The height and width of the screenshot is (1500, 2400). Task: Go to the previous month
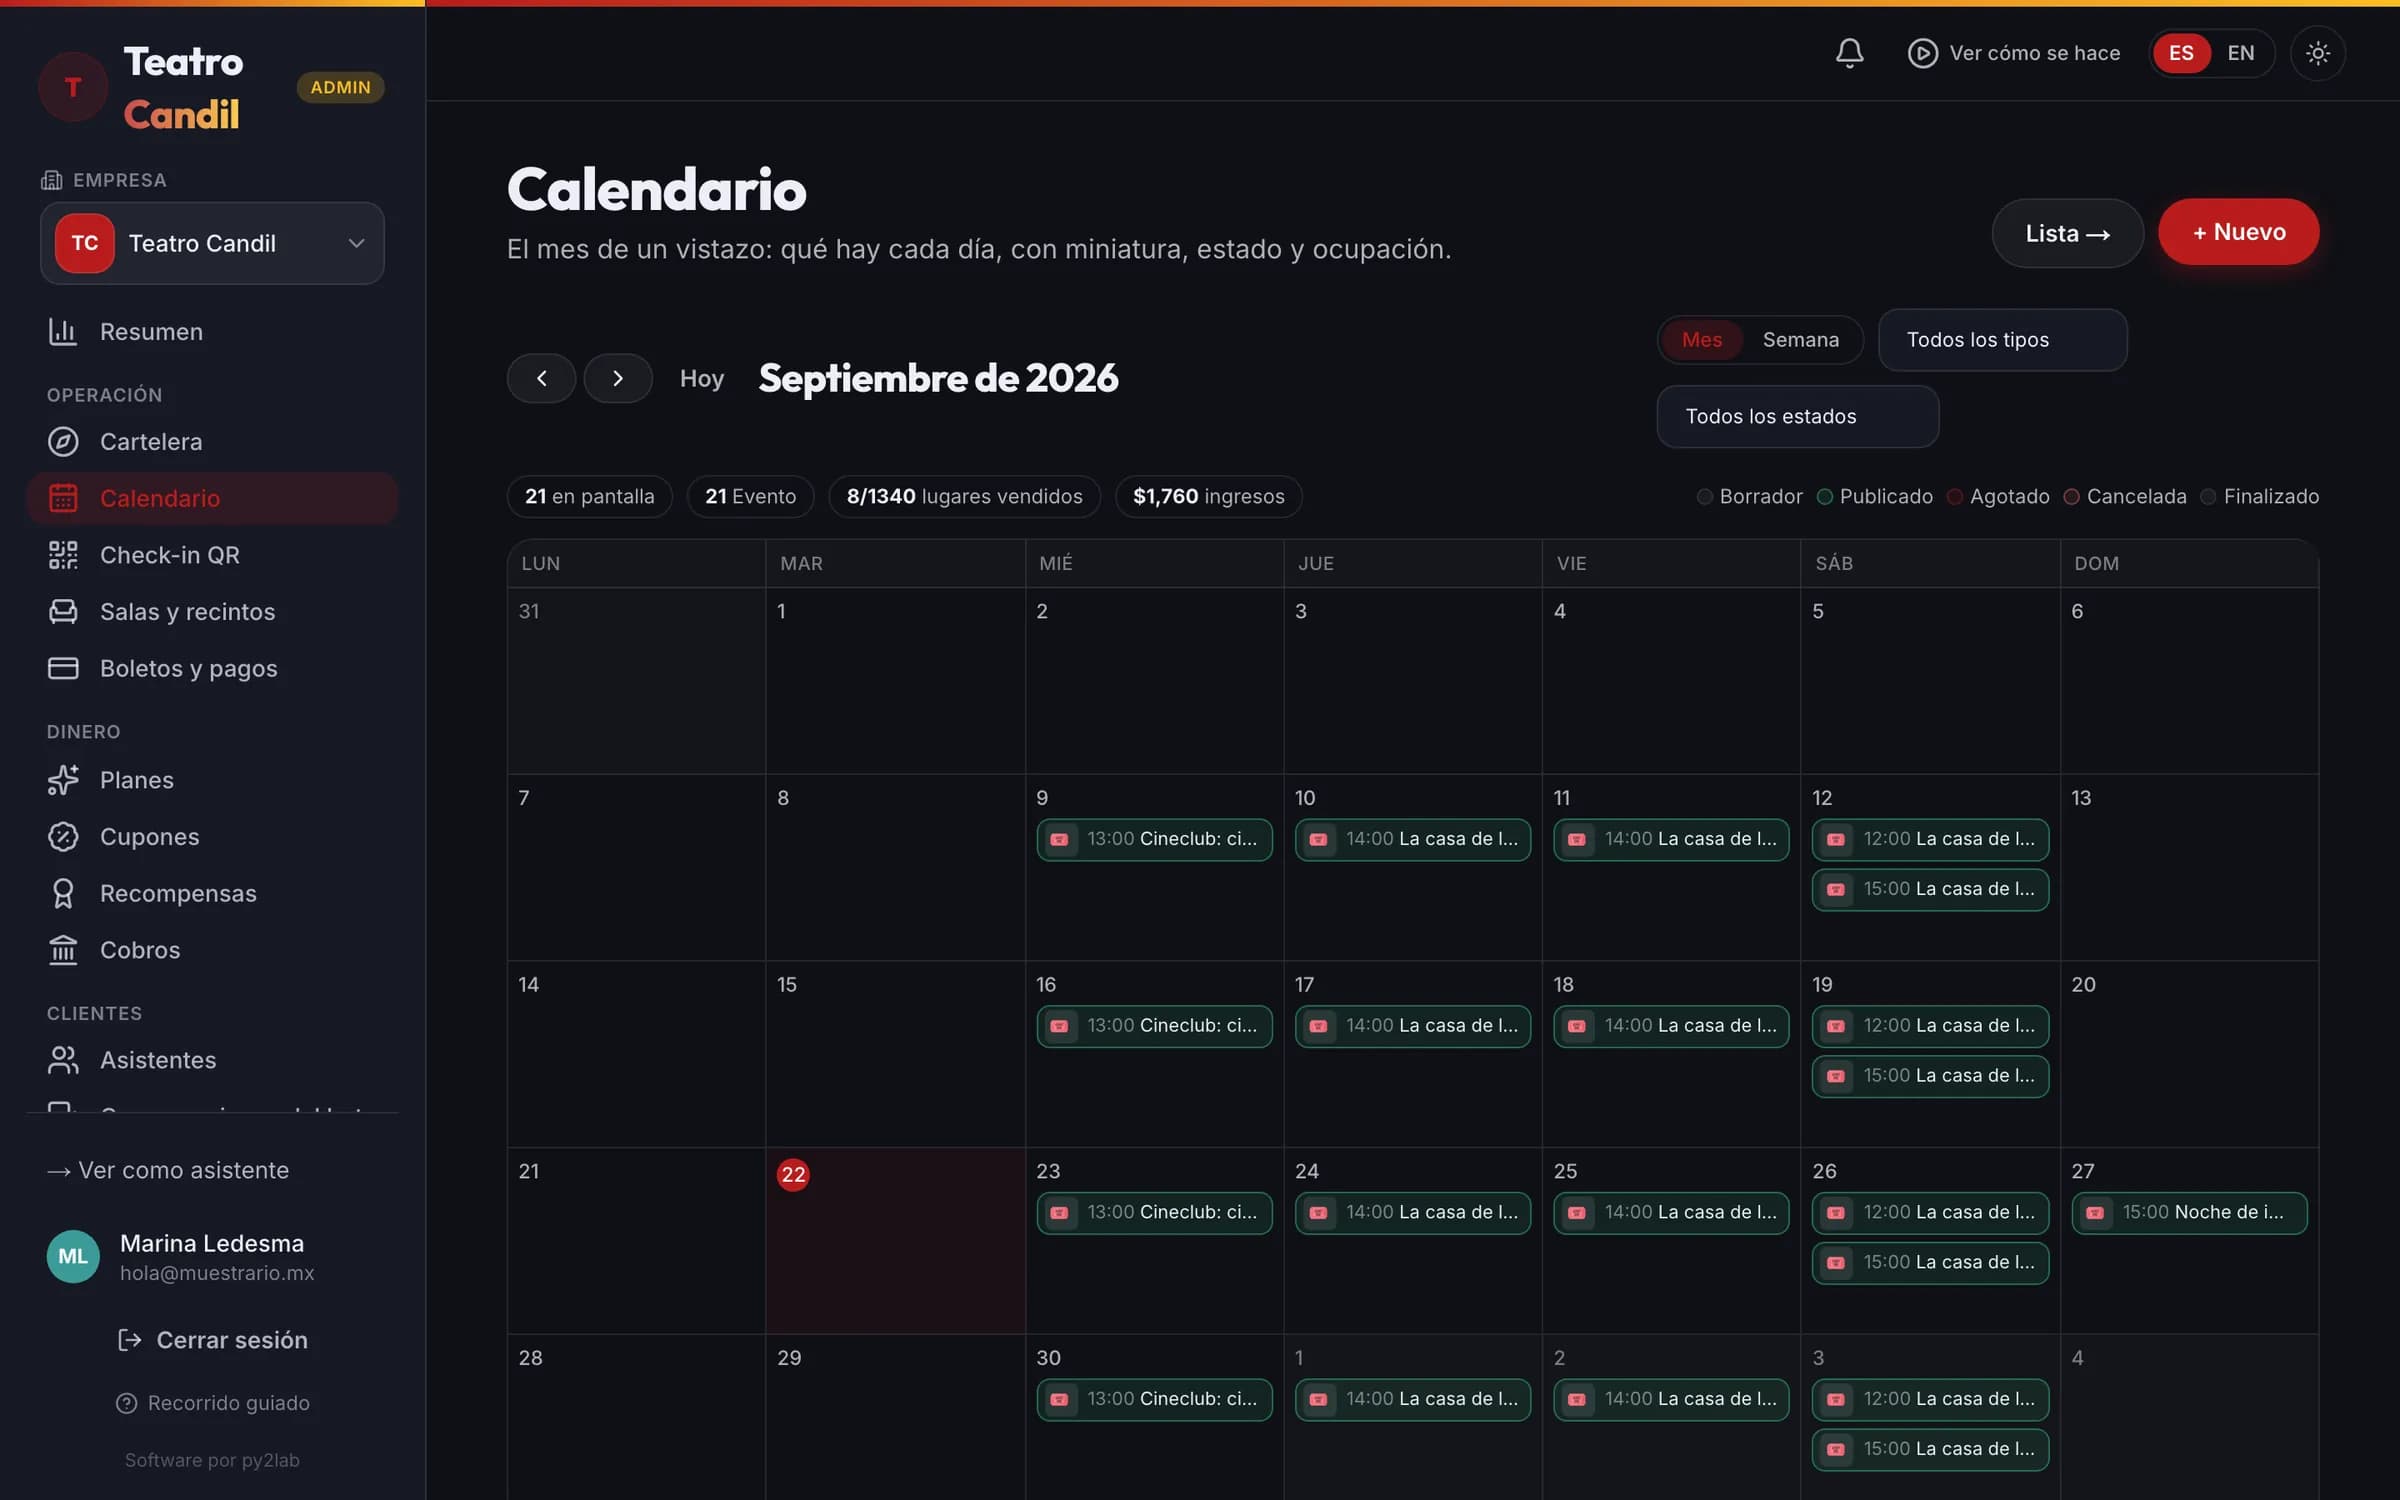541,378
